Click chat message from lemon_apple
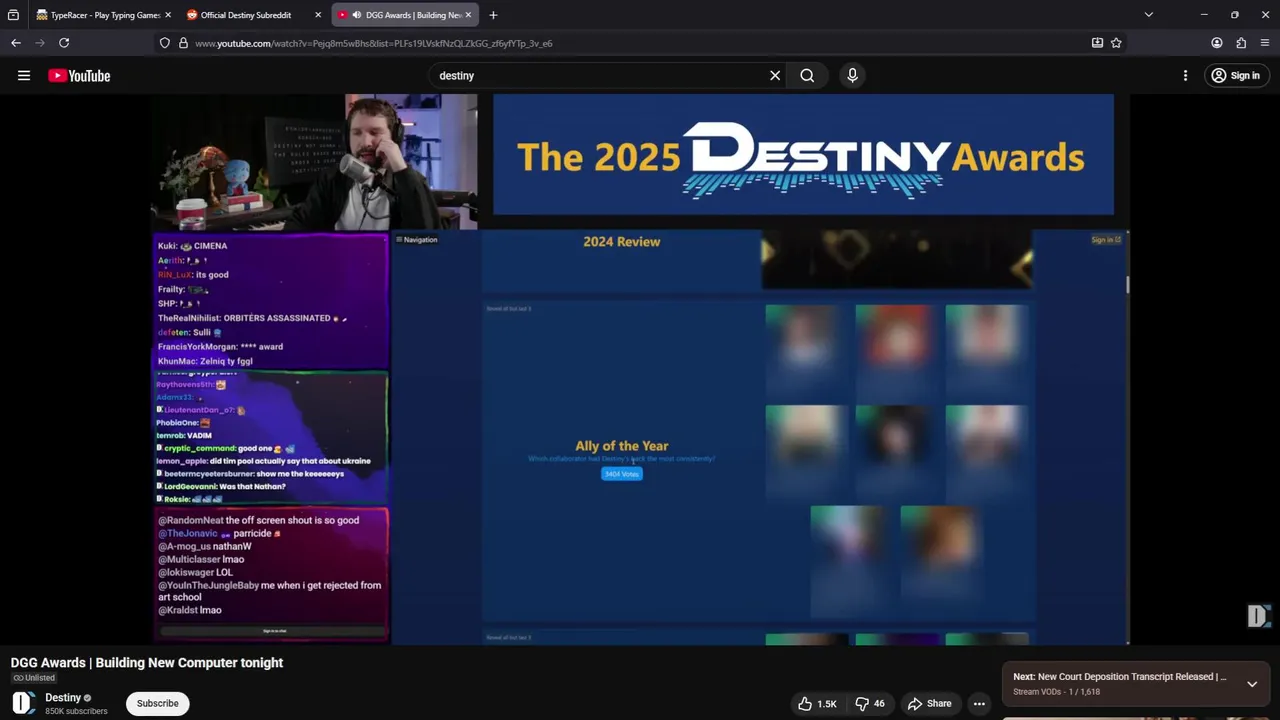The width and height of the screenshot is (1280, 720). 263,461
